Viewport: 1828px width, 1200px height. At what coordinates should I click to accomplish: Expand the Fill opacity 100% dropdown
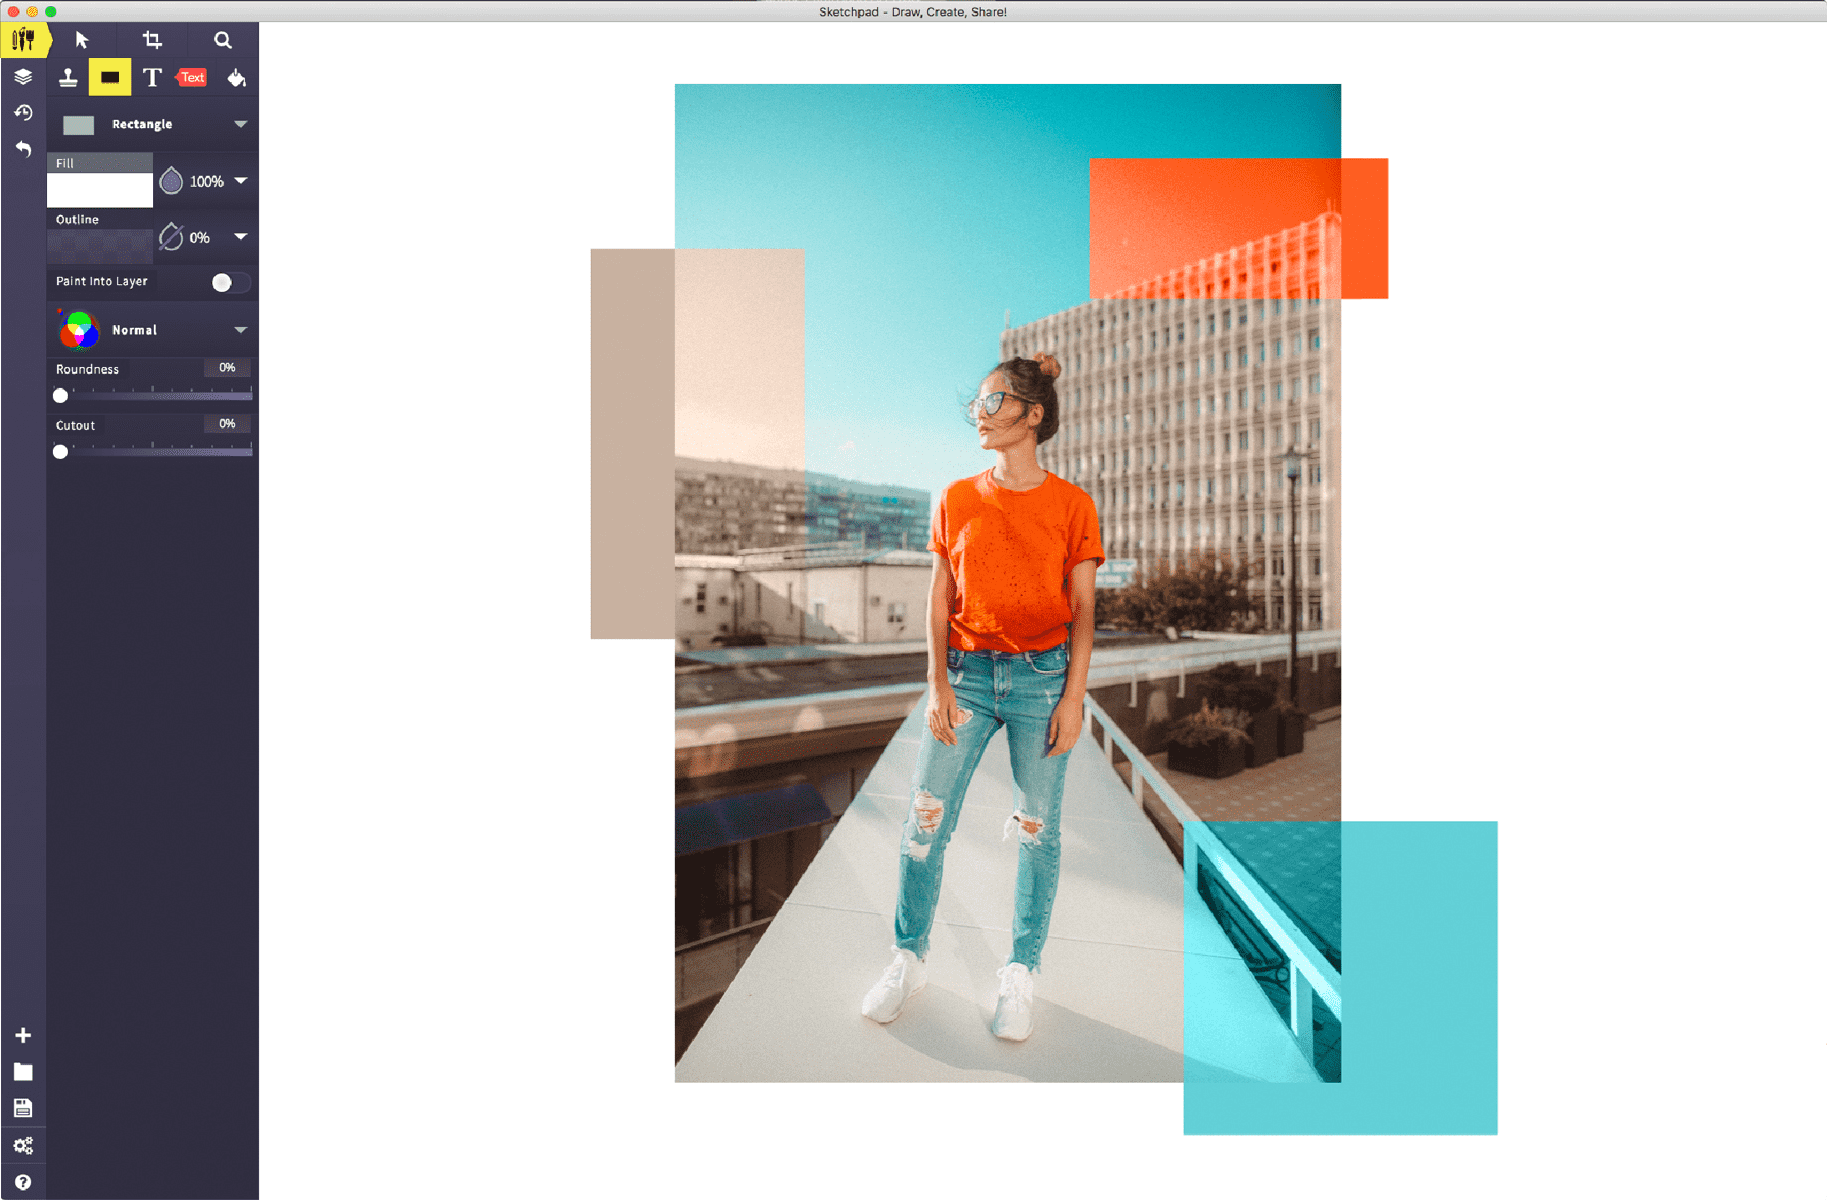[241, 181]
